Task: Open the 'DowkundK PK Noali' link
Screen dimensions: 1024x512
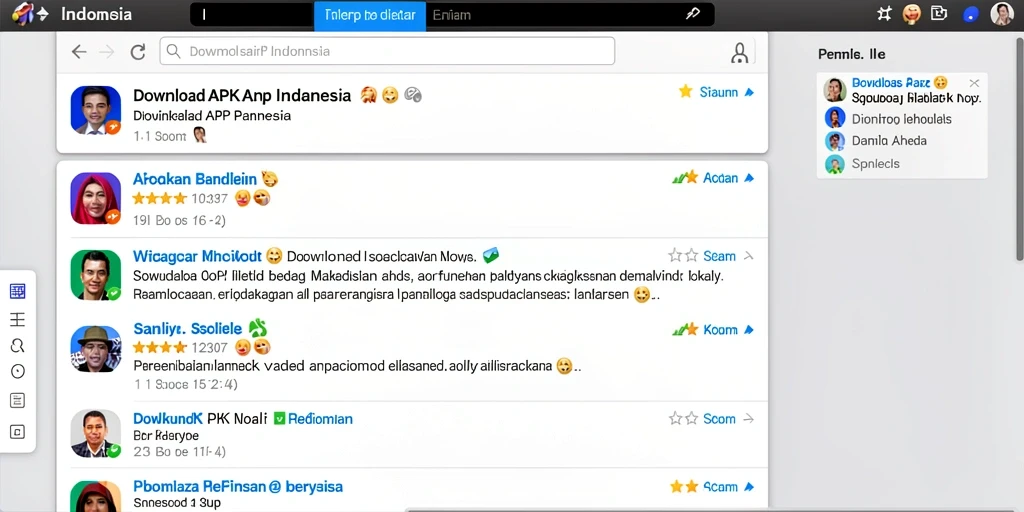Action: tap(200, 419)
